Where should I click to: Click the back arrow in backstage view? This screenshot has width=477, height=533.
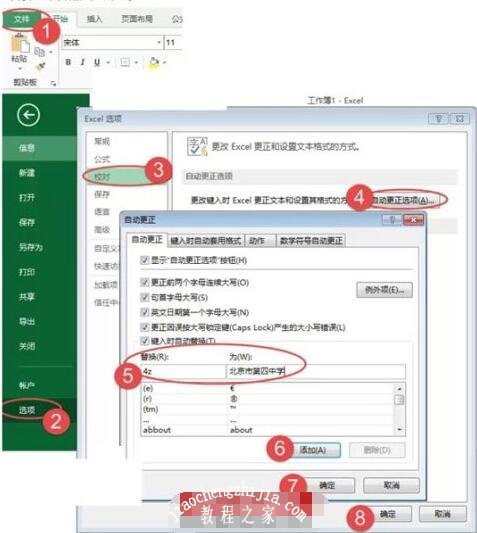tap(29, 115)
